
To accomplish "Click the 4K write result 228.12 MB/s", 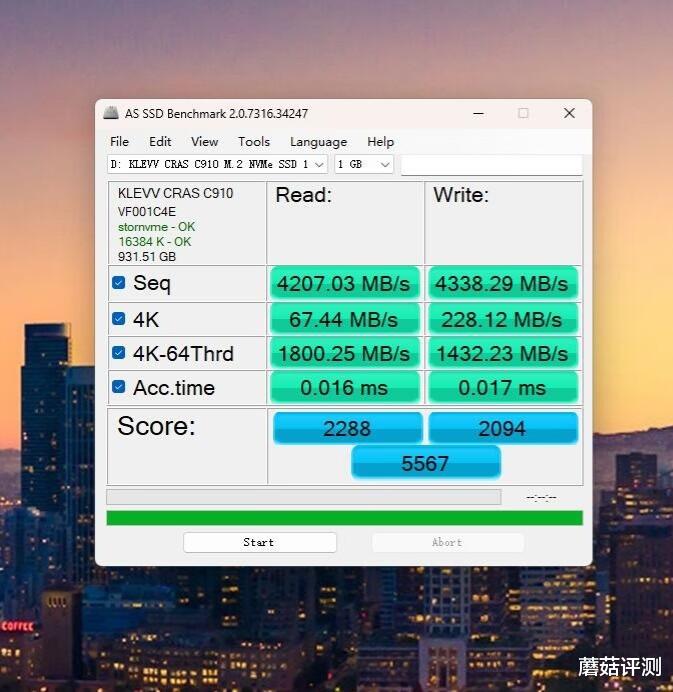I will [503, 319].
